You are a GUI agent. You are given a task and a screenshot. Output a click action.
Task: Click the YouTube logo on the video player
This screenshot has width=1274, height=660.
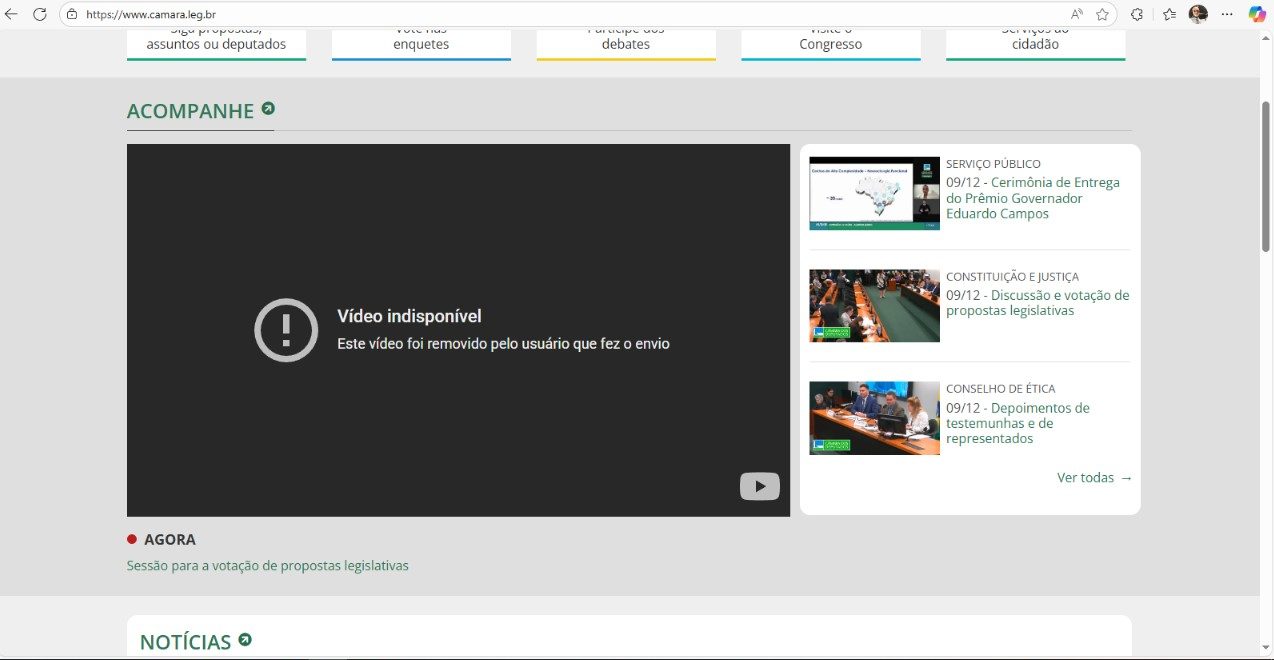[x=759, y=486]
